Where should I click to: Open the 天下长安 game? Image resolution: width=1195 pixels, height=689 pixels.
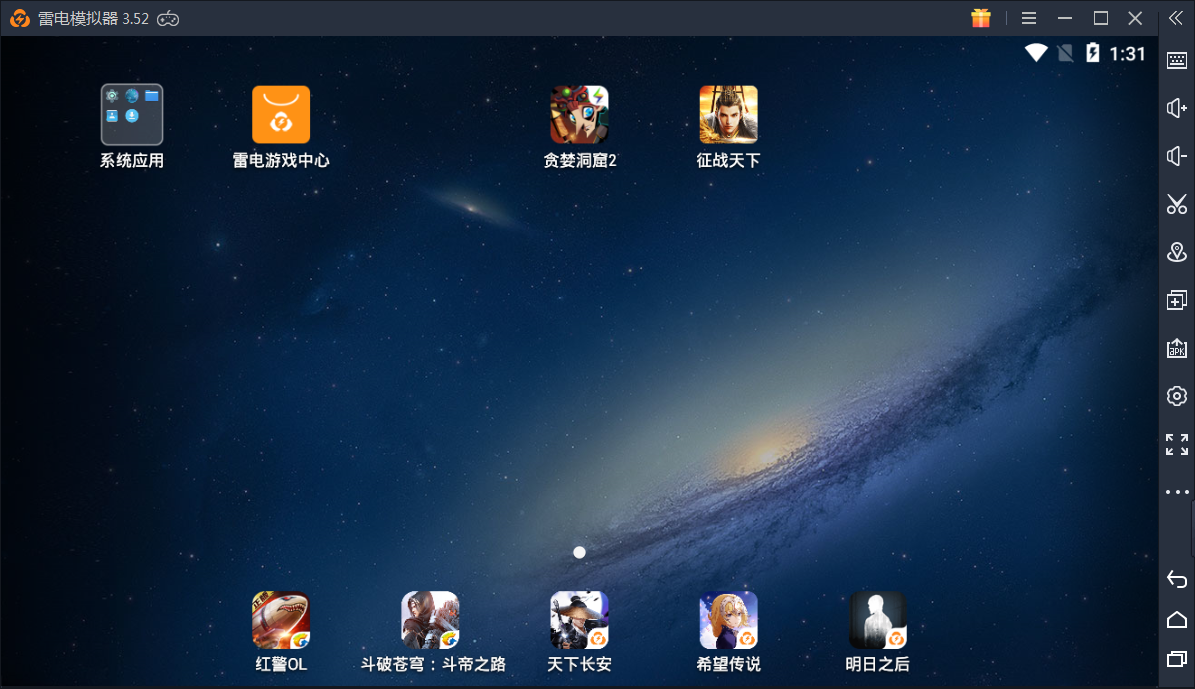click(579, 620)
